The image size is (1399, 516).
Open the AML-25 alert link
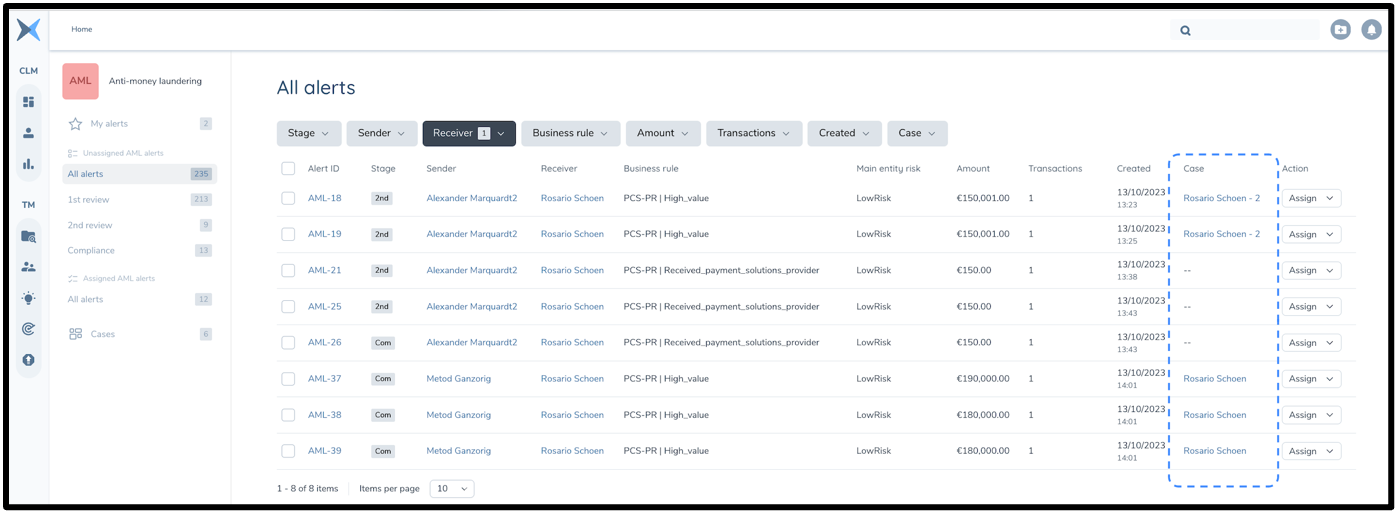coord(324,306)
